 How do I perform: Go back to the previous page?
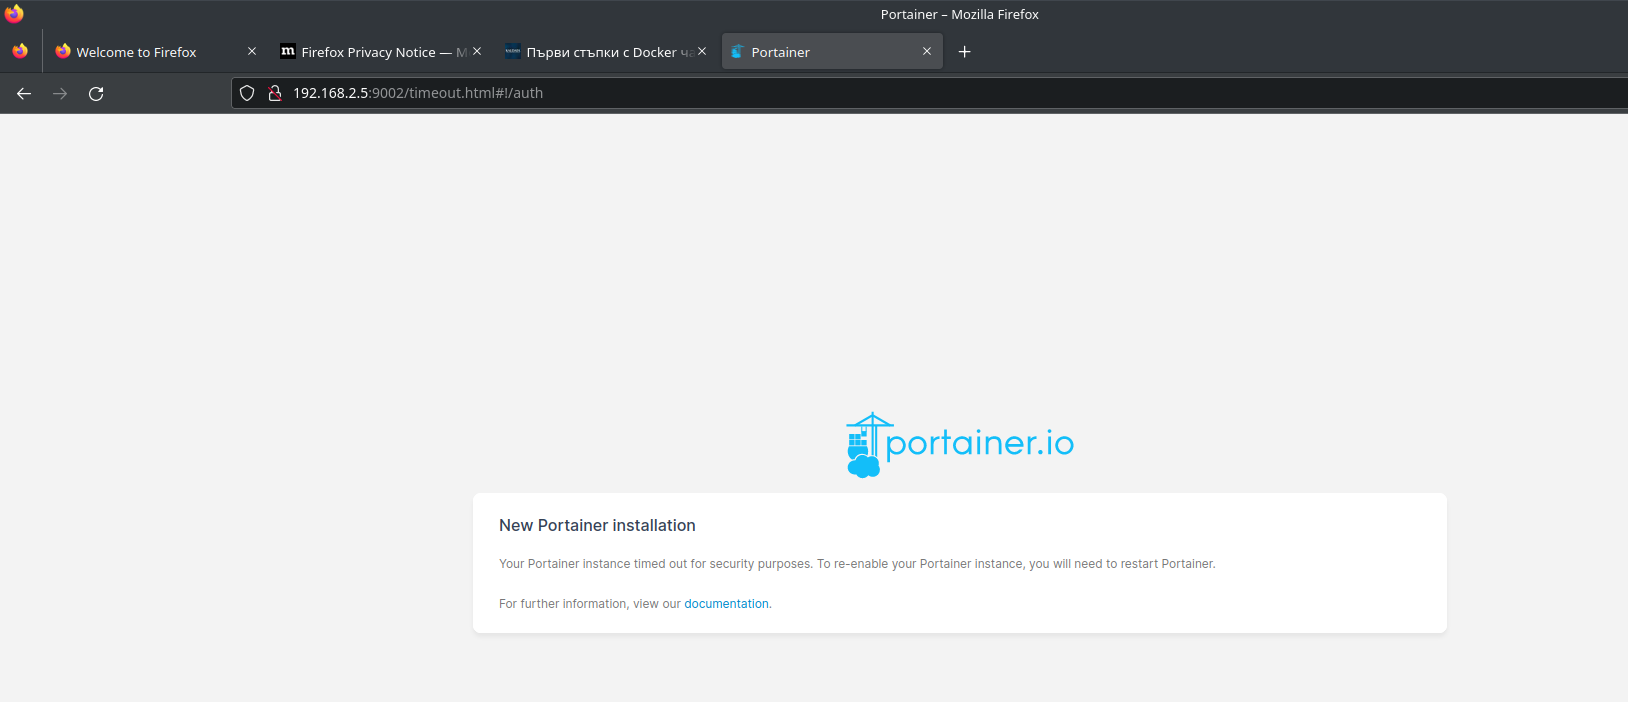coord(24,93)
